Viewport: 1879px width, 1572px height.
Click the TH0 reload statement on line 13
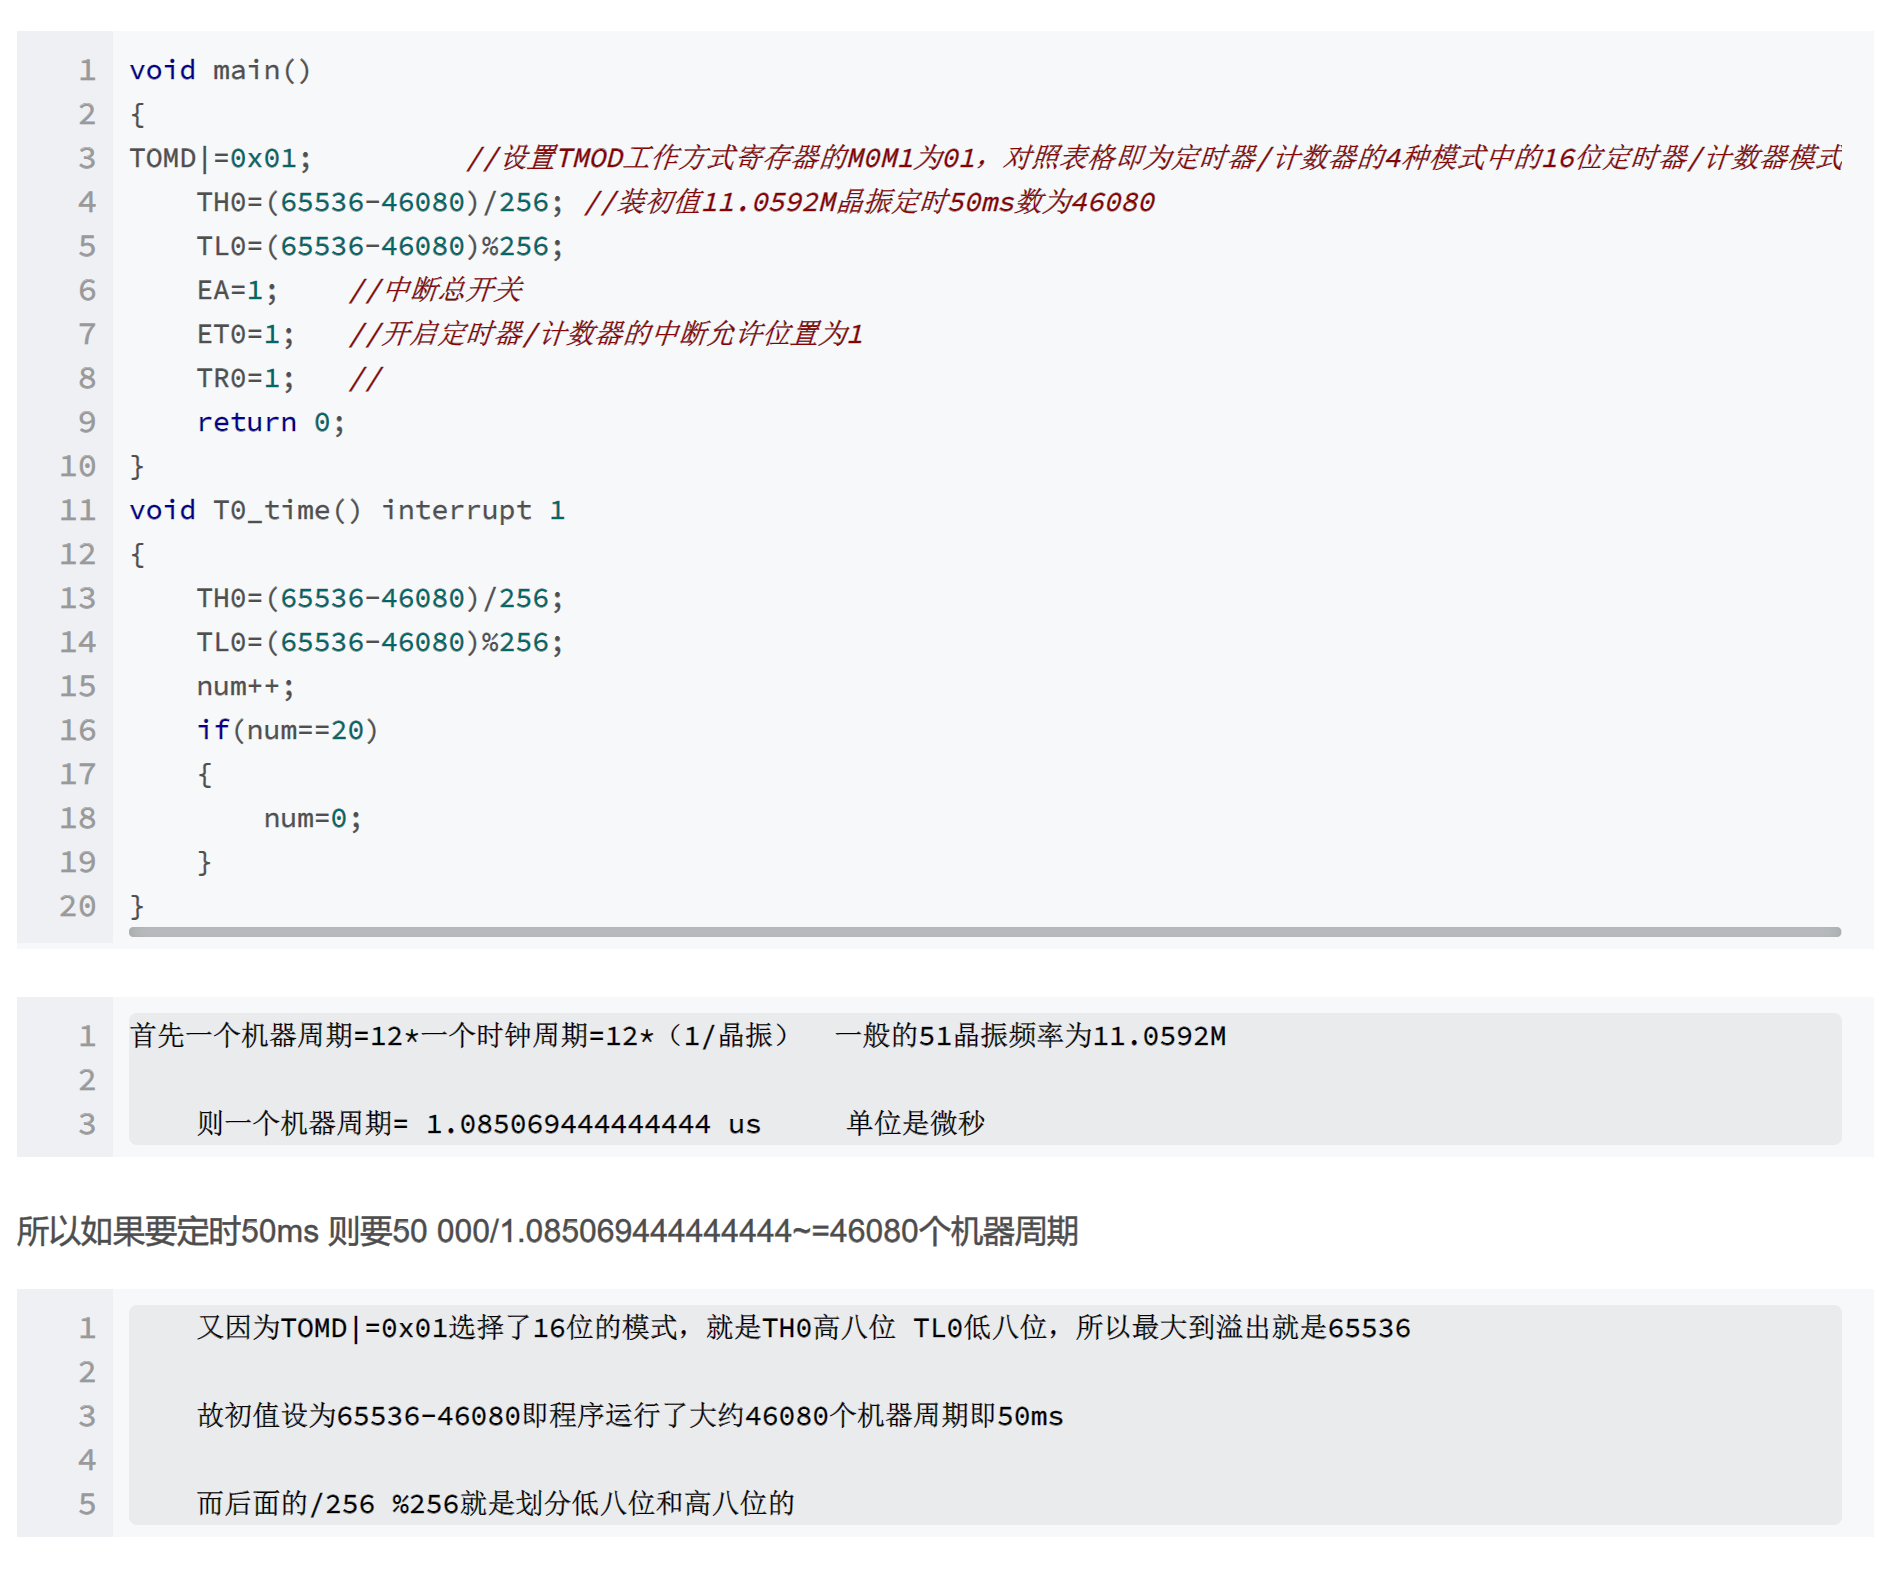pyautogui.click(x=380, y=598)
